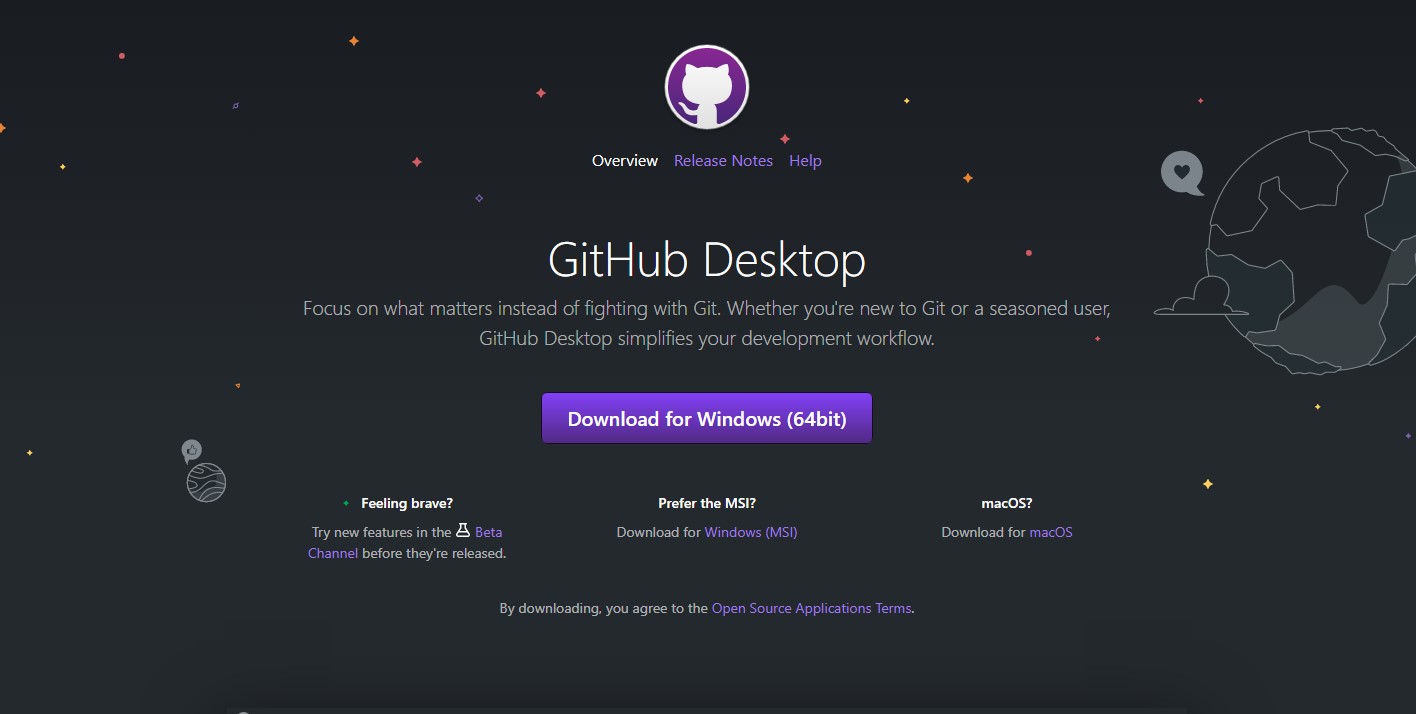Click the small striped planet icon
Image resolution: width=1416 pixels, height=714 pixels.
coord(206,483)
